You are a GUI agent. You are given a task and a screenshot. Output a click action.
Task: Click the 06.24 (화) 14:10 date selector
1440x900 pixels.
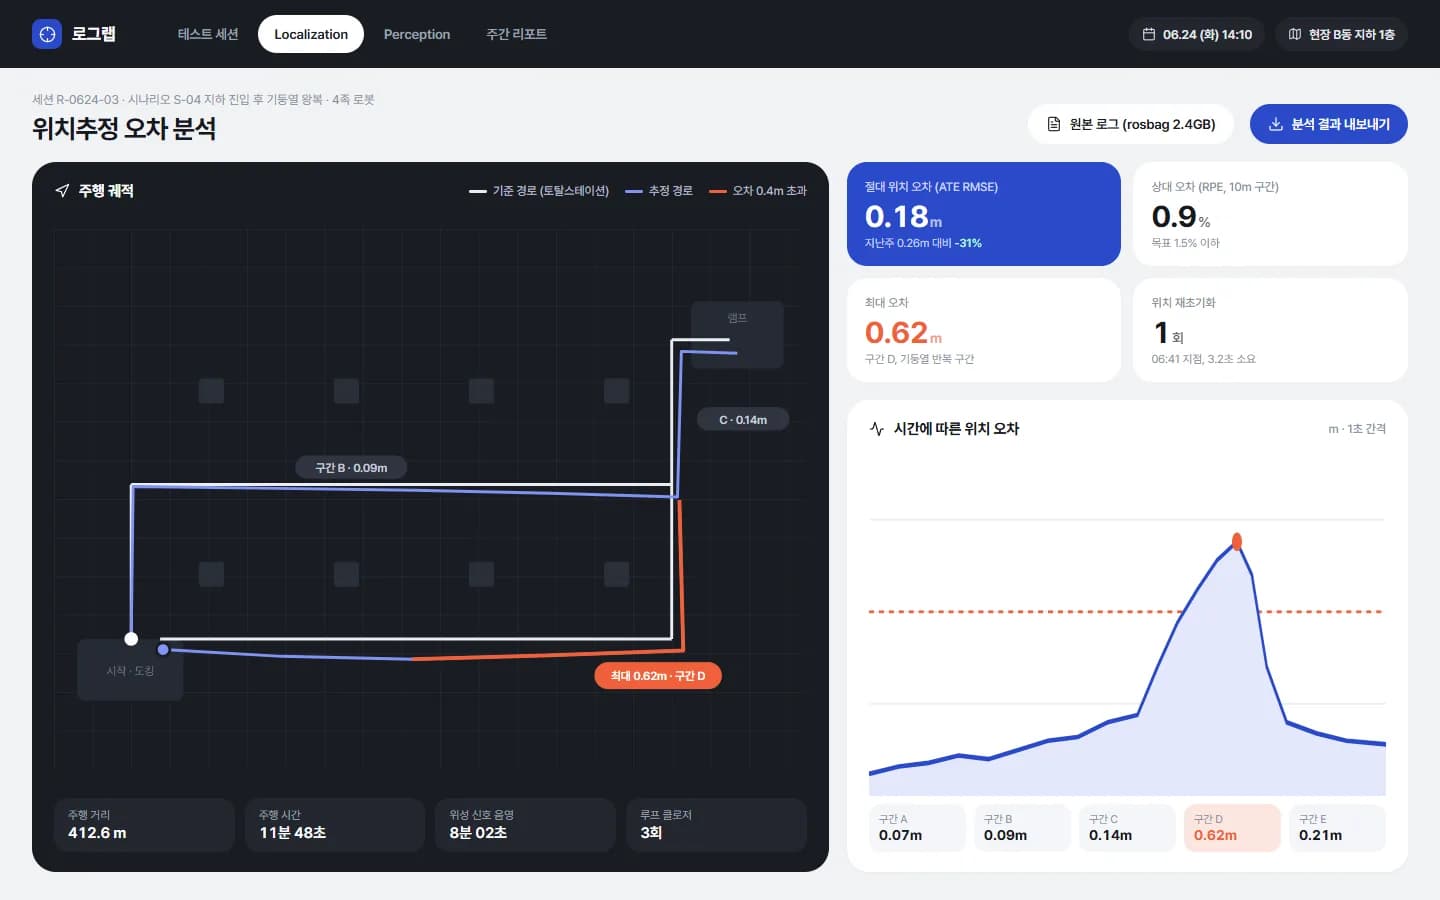pyautogui.click(x=1197, y=34)
